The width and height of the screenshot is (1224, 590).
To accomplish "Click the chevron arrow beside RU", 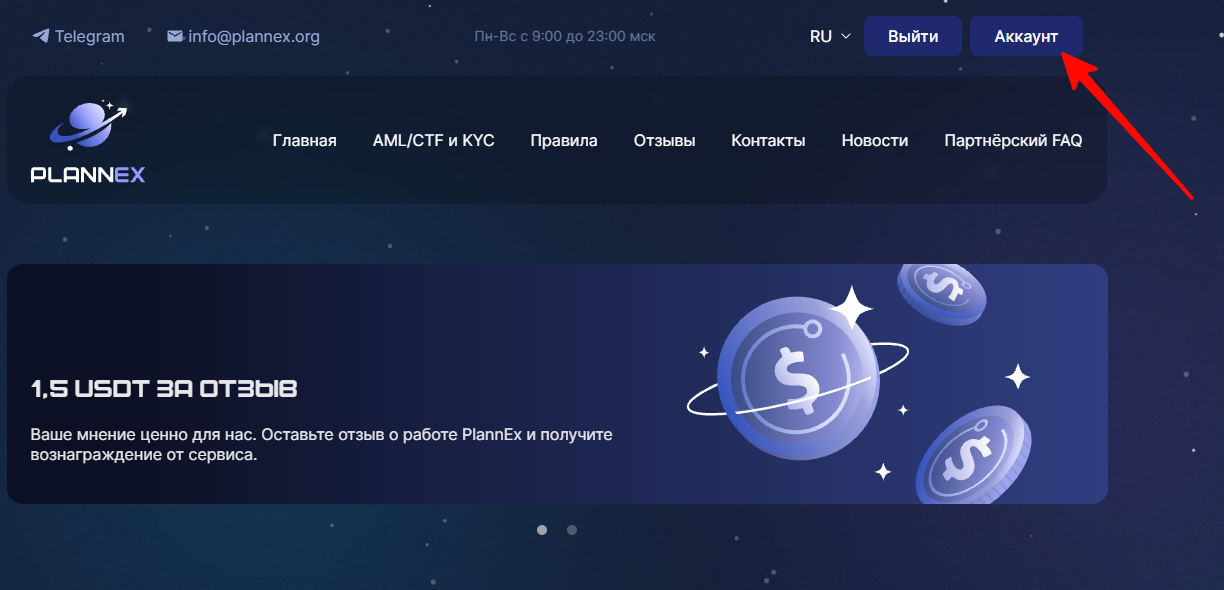I will point(846,36).
